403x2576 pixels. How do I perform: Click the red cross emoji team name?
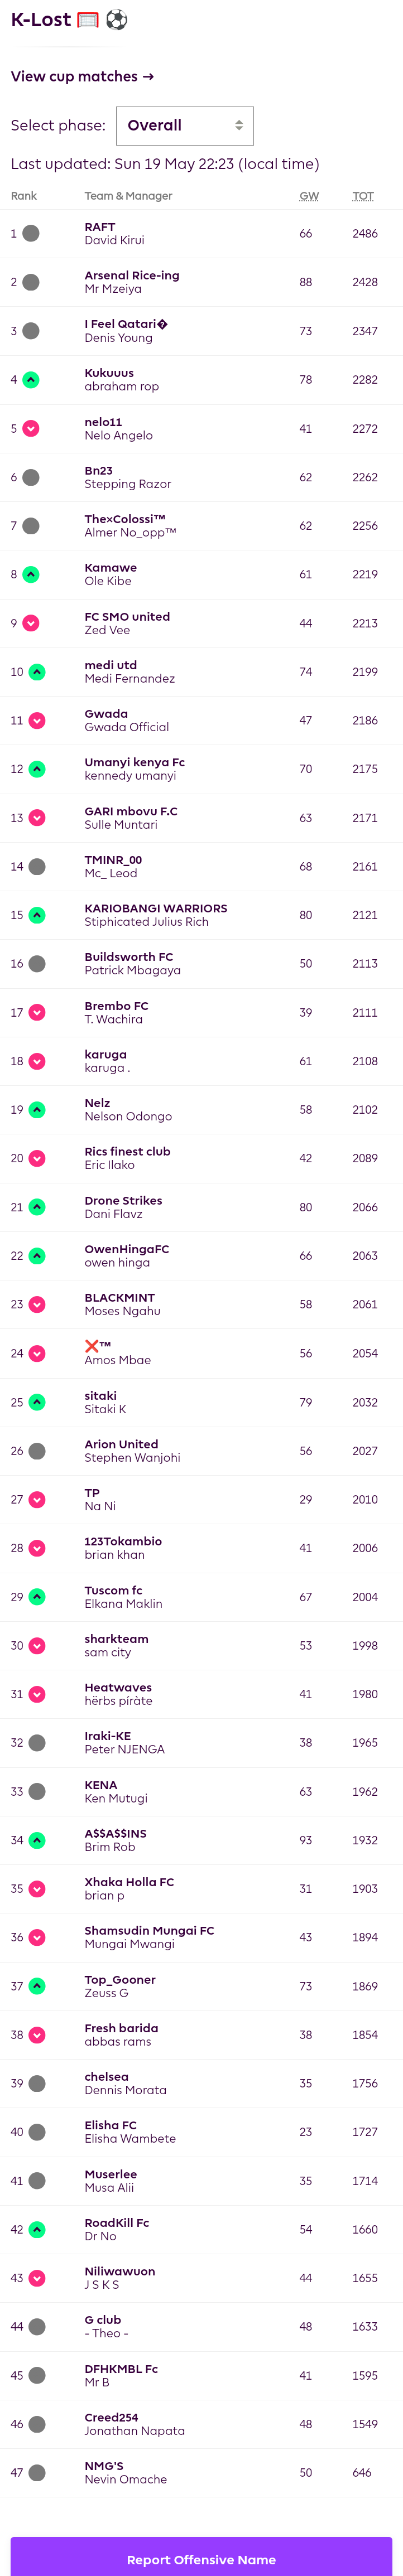click(98, 1346)
